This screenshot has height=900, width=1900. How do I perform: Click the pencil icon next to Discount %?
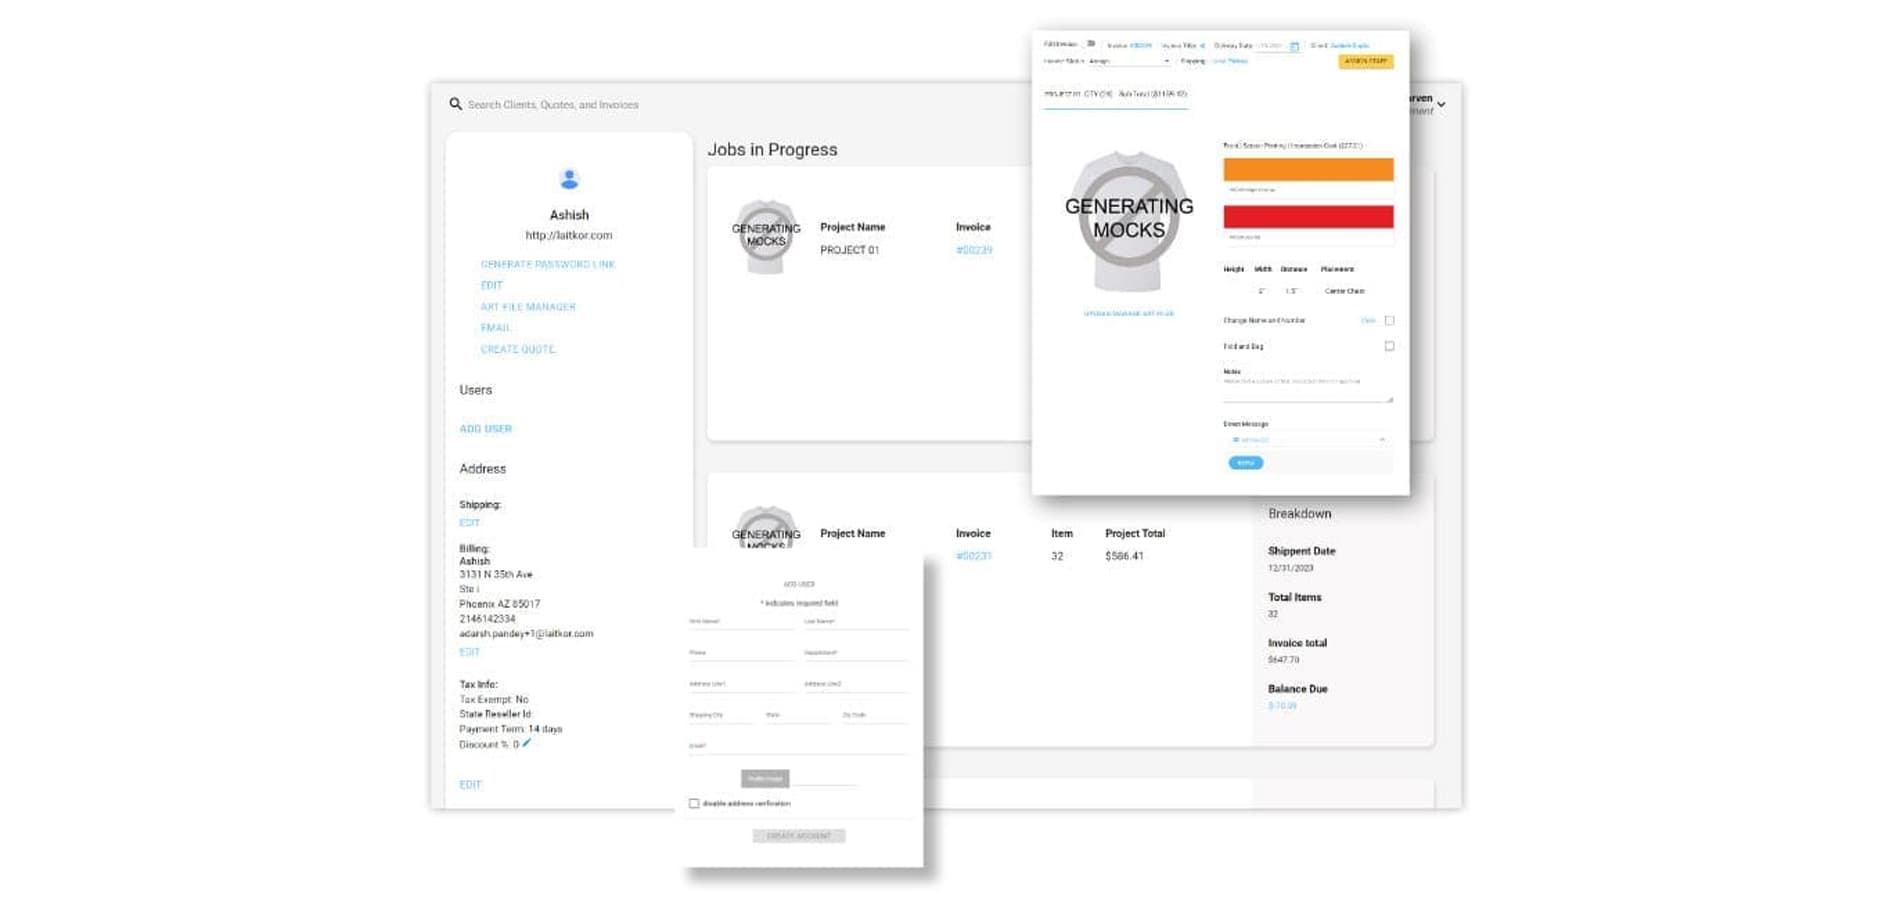[527, 743]
